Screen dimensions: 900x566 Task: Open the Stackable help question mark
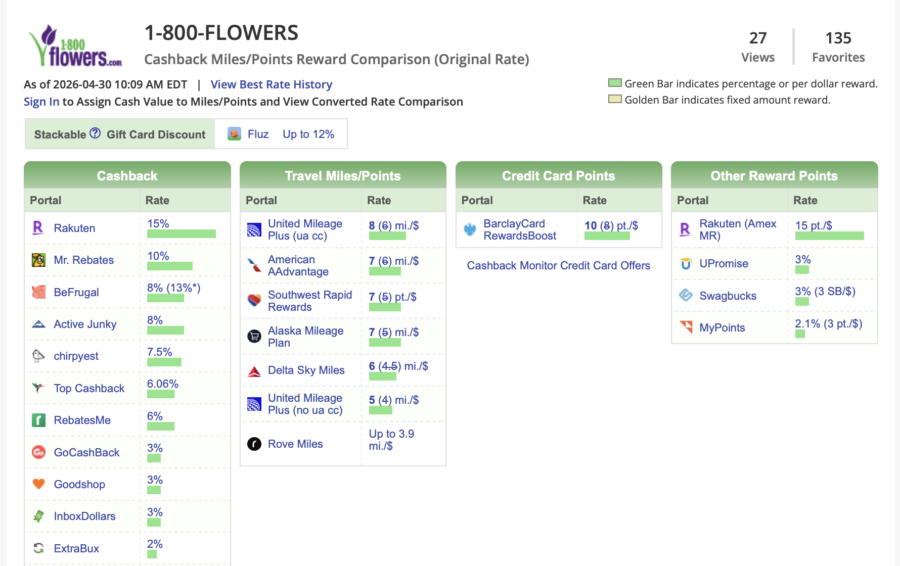[x=95, y=133]
